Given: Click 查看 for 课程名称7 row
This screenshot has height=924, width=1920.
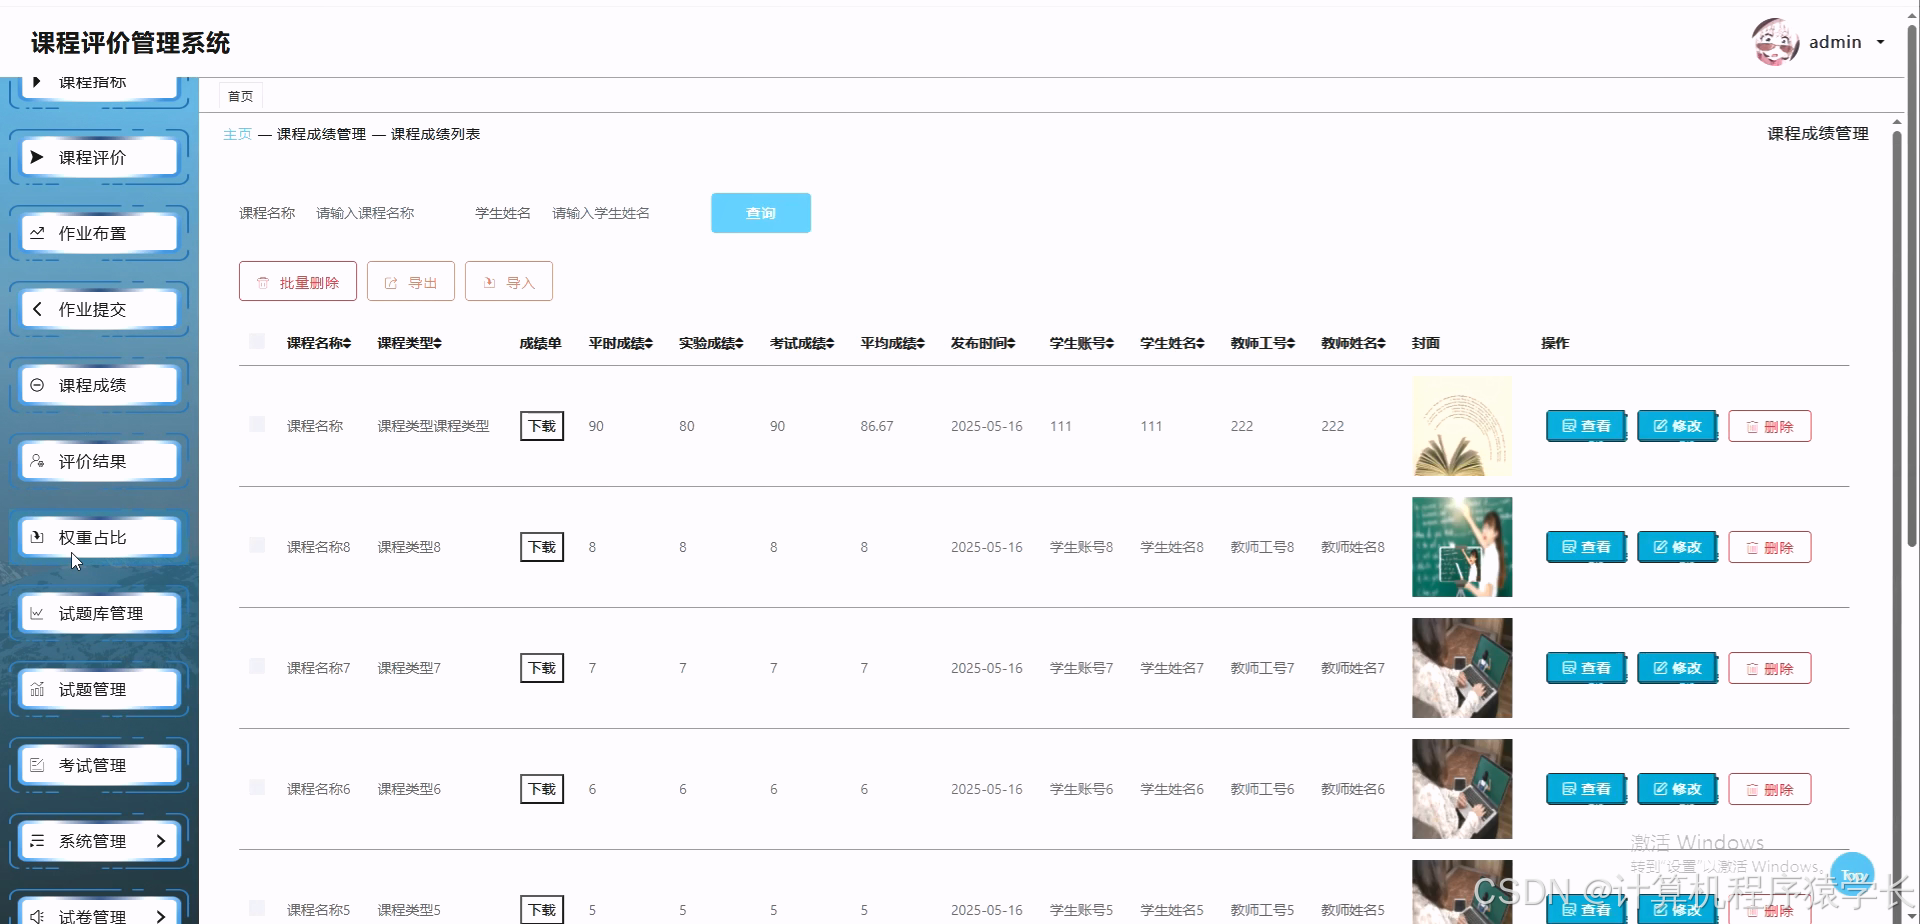Looking at the screenshot, I should (x=1586, y=668).
